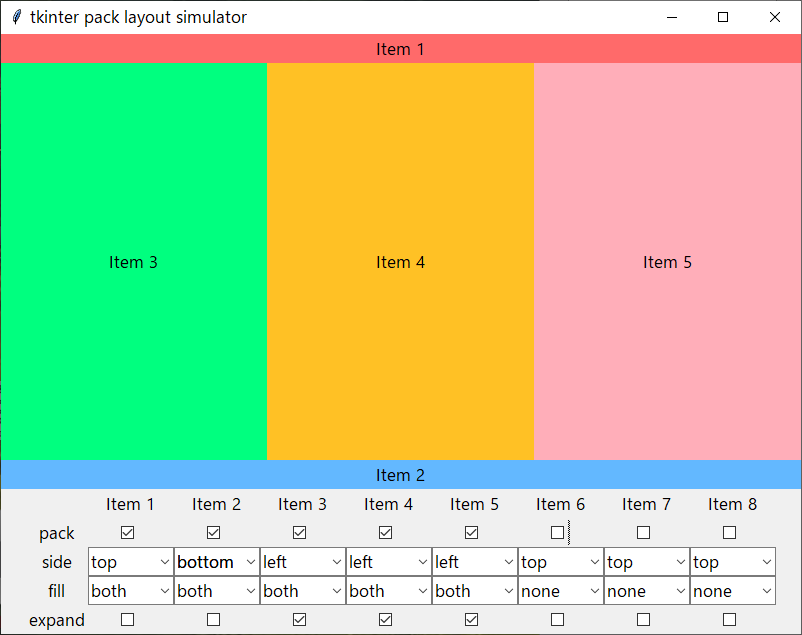Uncheck the pack checkbox for Item 1

(127, 533)
